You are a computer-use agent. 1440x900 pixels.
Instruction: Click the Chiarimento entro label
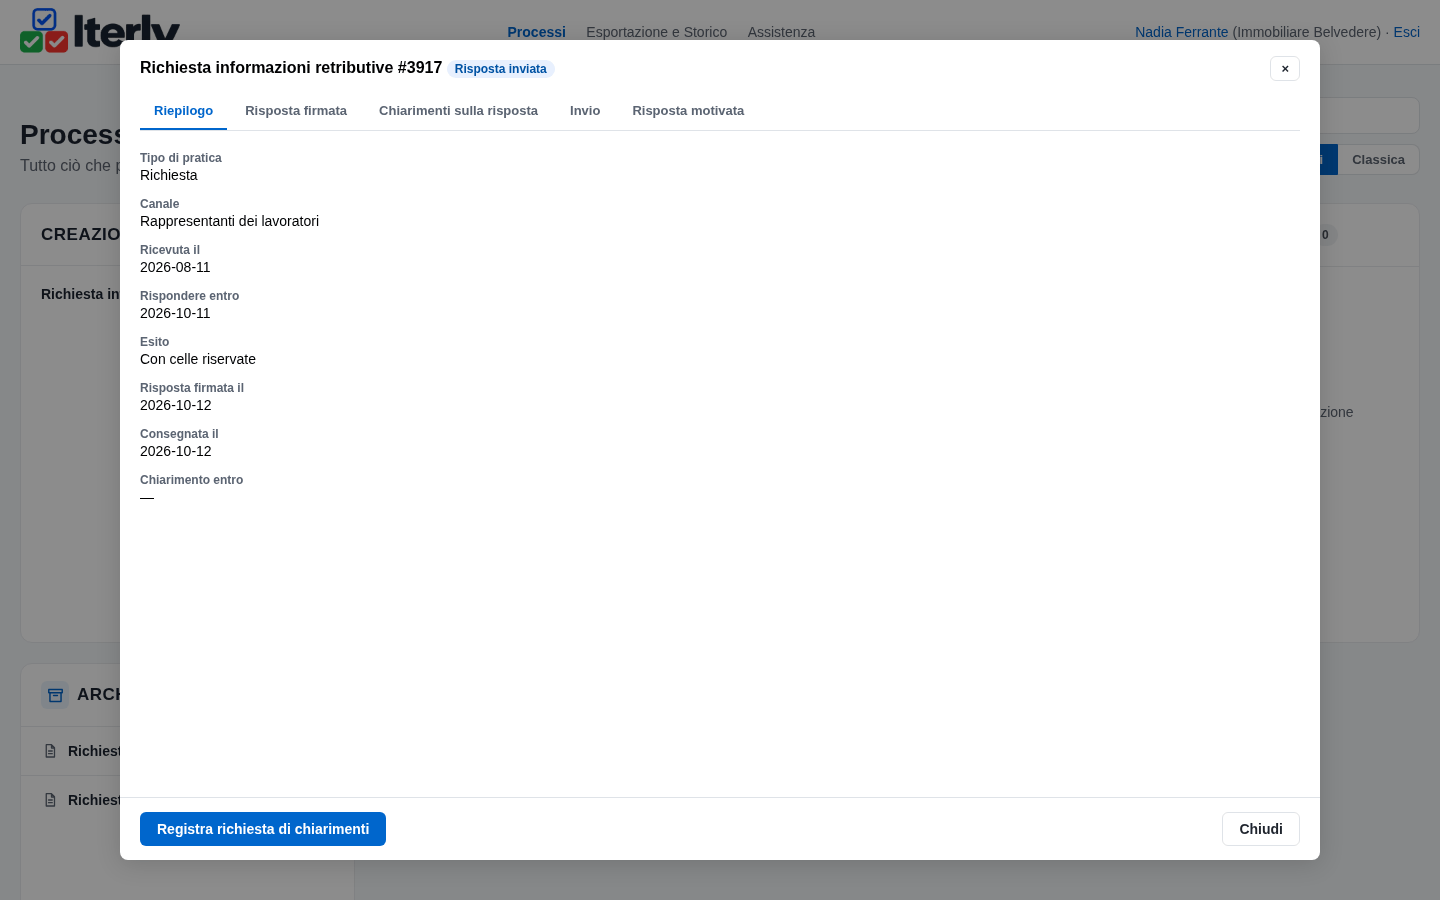coord(191,480)
